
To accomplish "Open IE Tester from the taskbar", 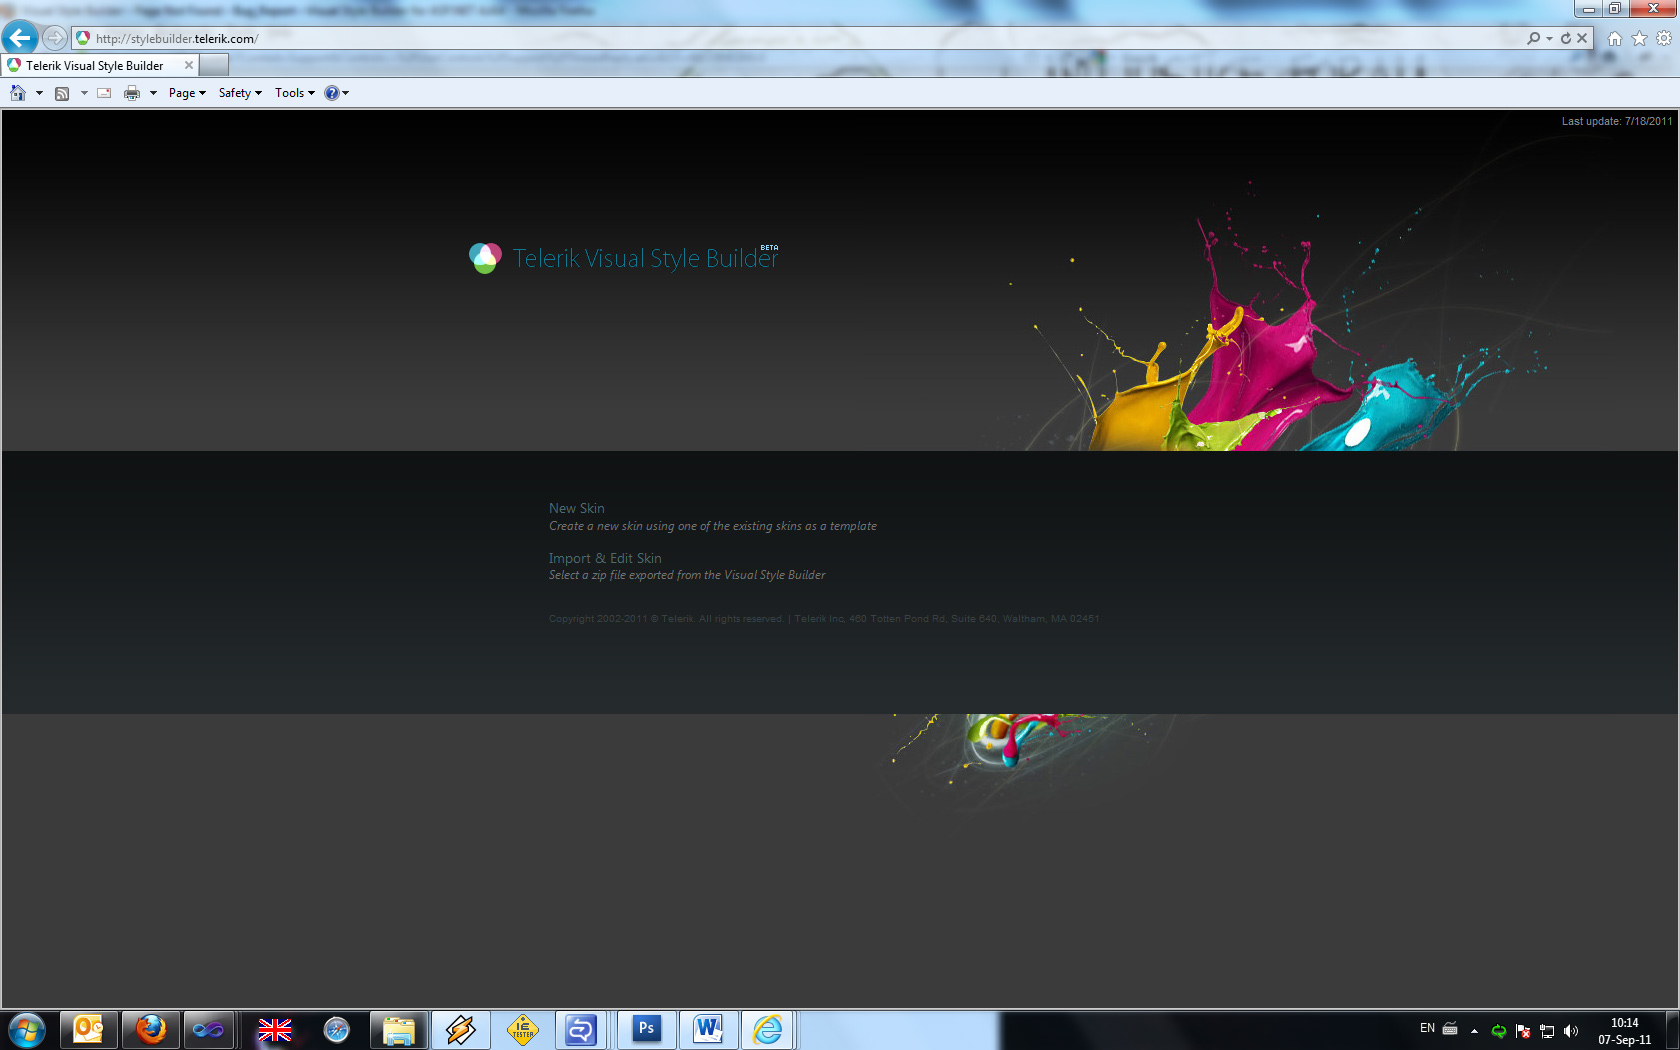I will click(523, 1030).
